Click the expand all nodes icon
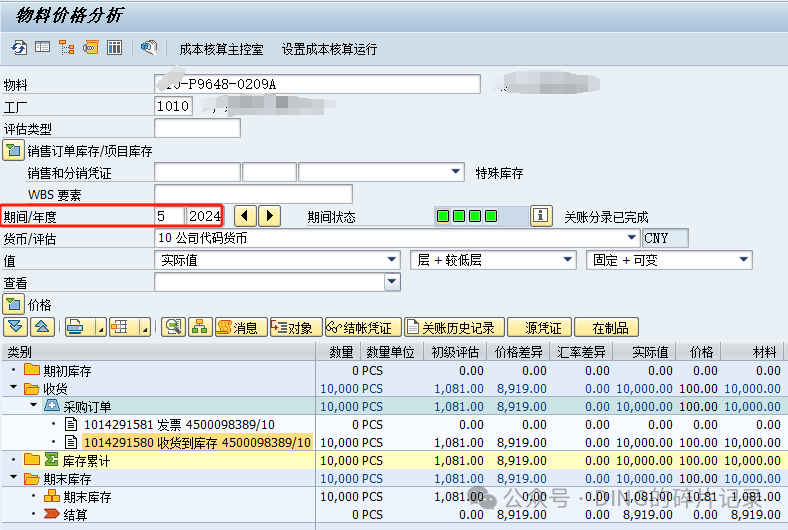 pyautogui.click(x=16, y=328)
